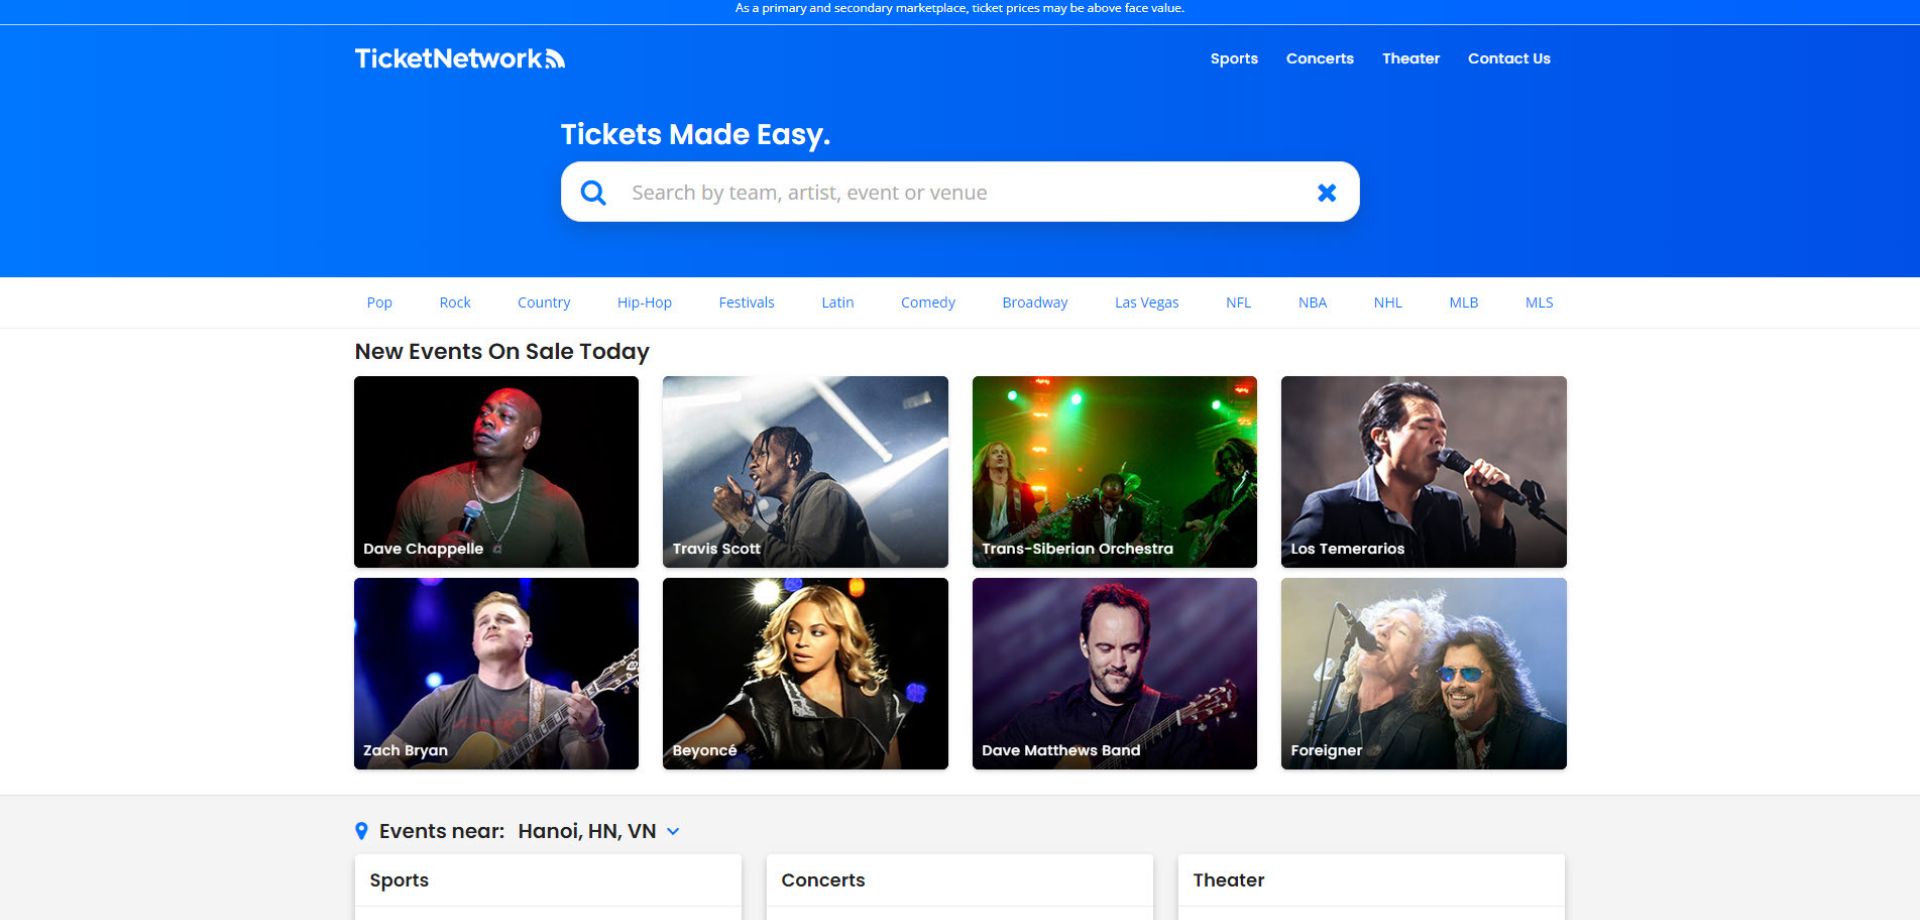1920x920 pixels.
Task: Browse the Hip-Hop category
Action: (644, 302)
